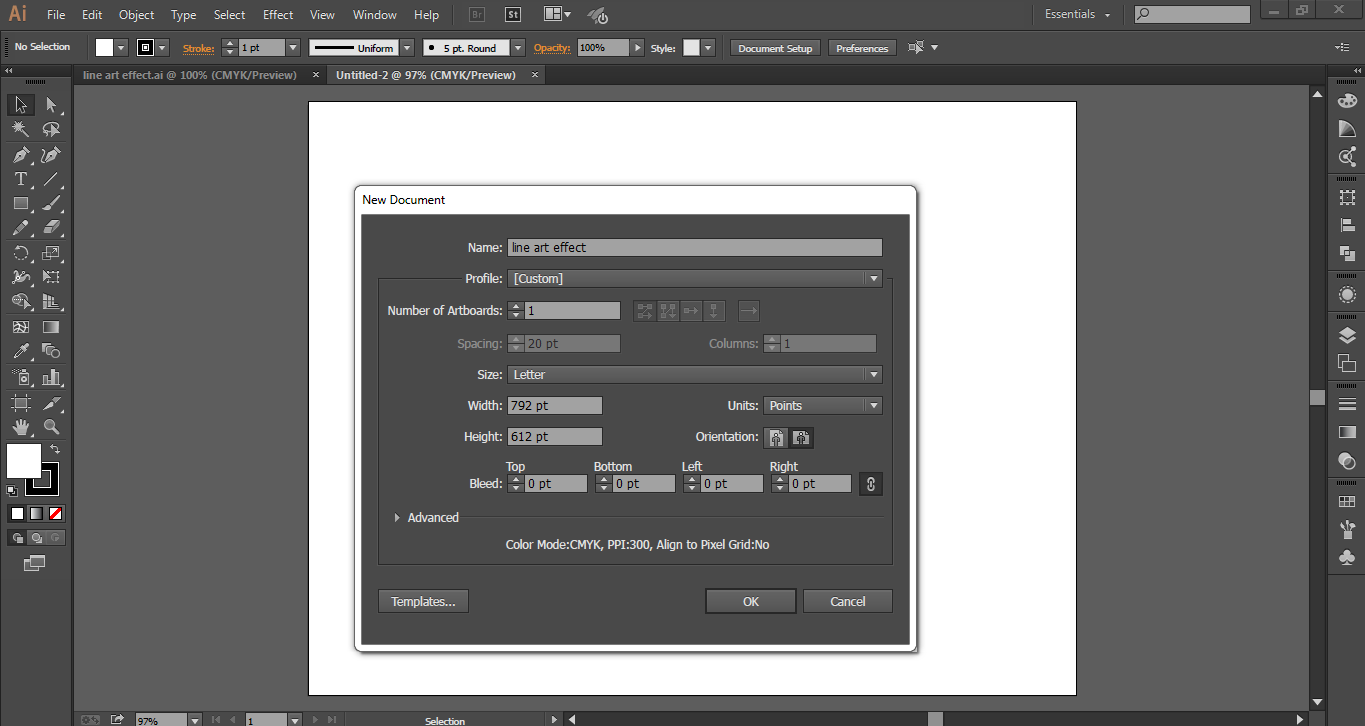Open the Effect menu

coord(278,15)
